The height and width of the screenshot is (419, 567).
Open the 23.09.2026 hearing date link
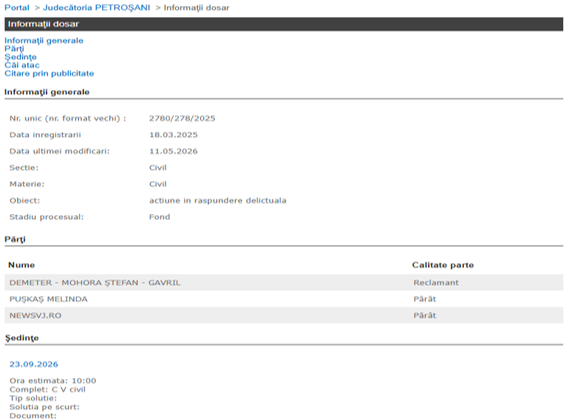(34, 364)
